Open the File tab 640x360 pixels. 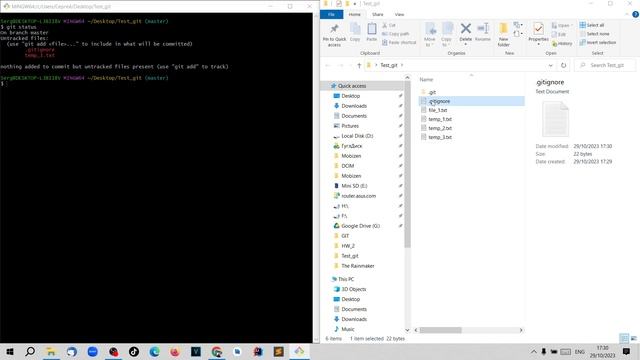[331, 14]
